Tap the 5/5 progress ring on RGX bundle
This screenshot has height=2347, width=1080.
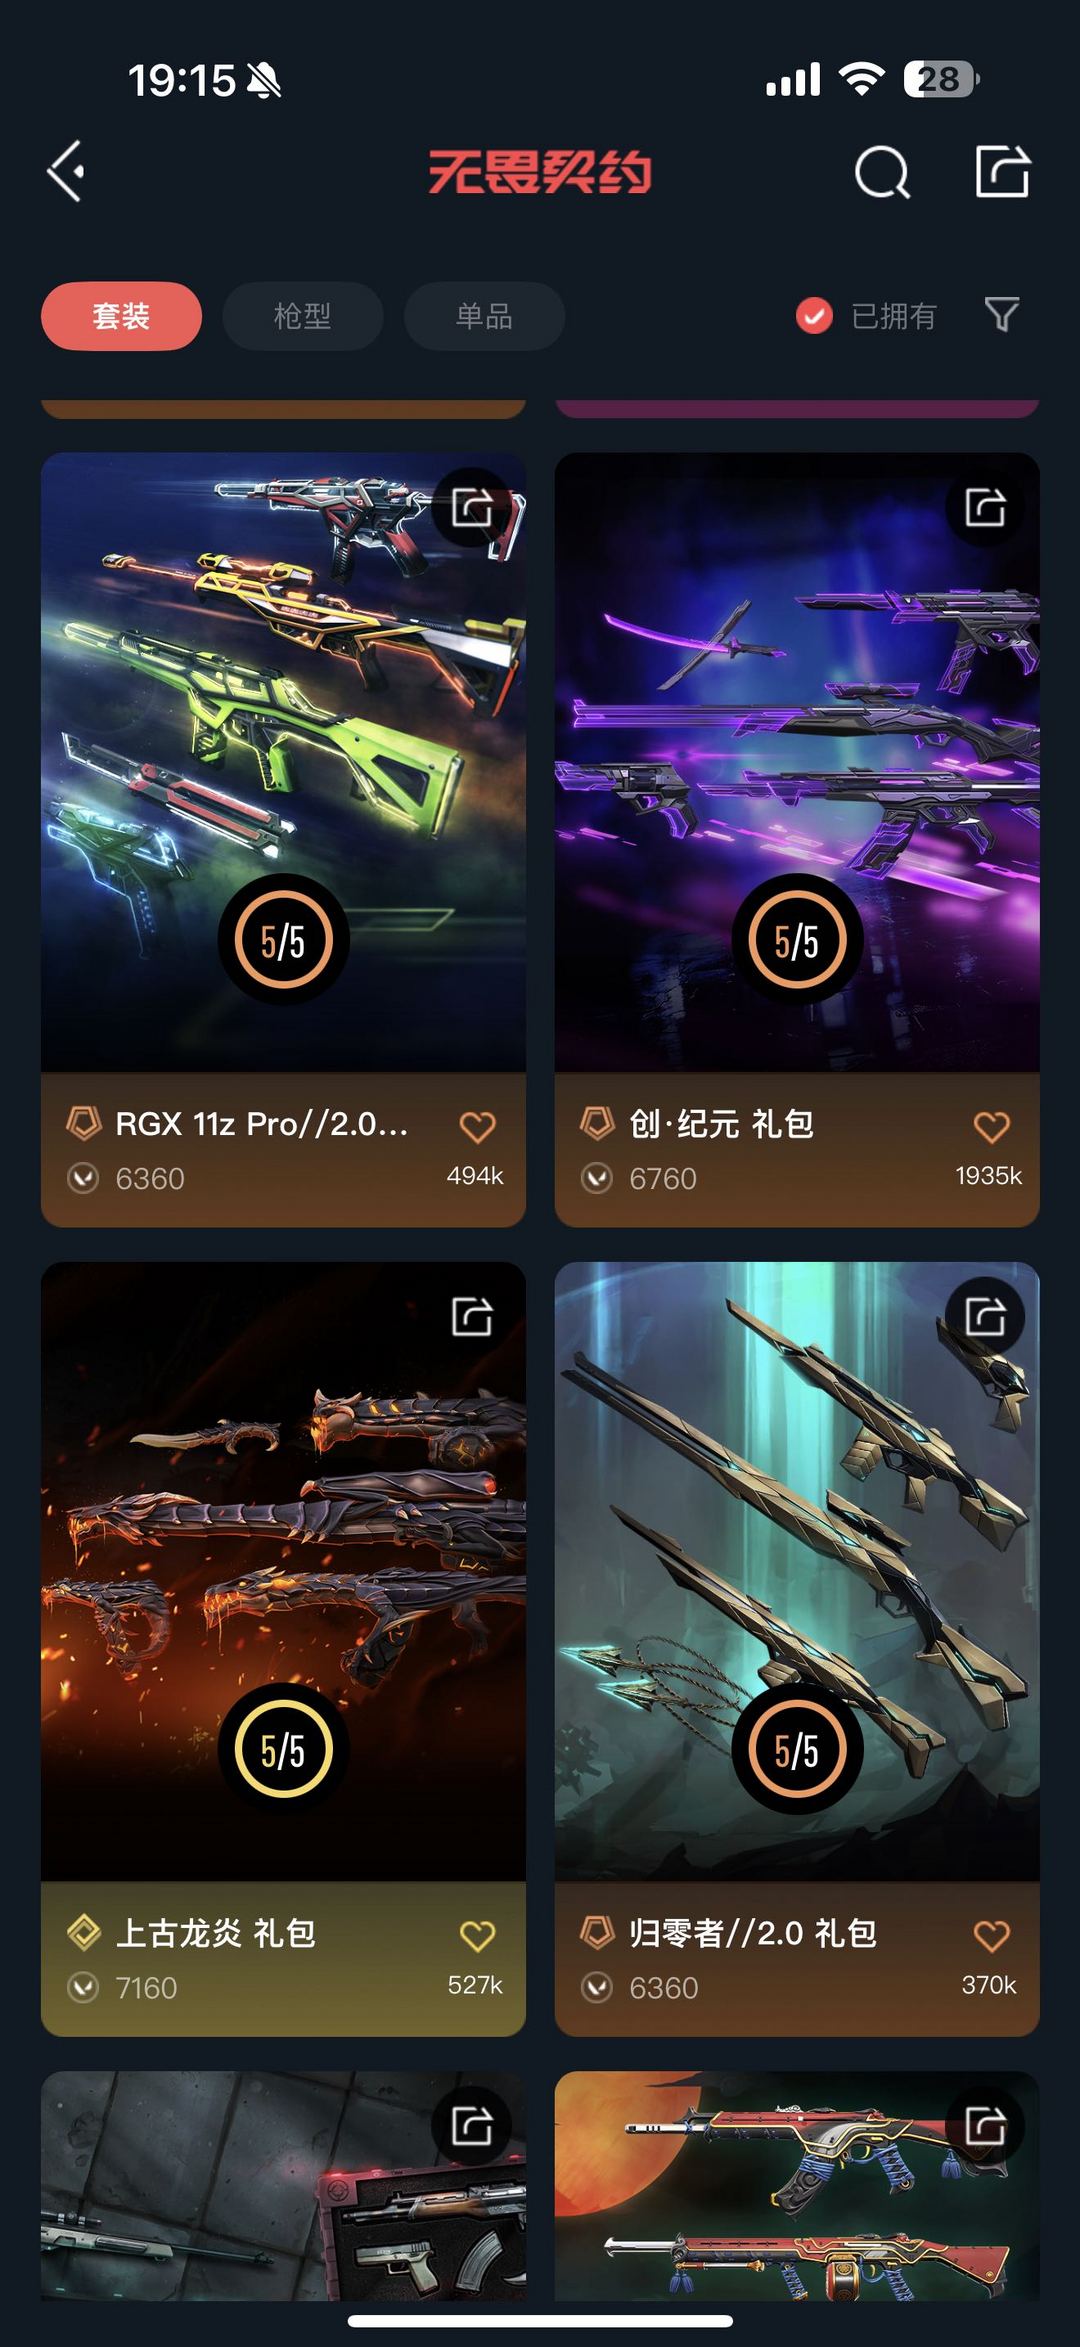(283, 940)
